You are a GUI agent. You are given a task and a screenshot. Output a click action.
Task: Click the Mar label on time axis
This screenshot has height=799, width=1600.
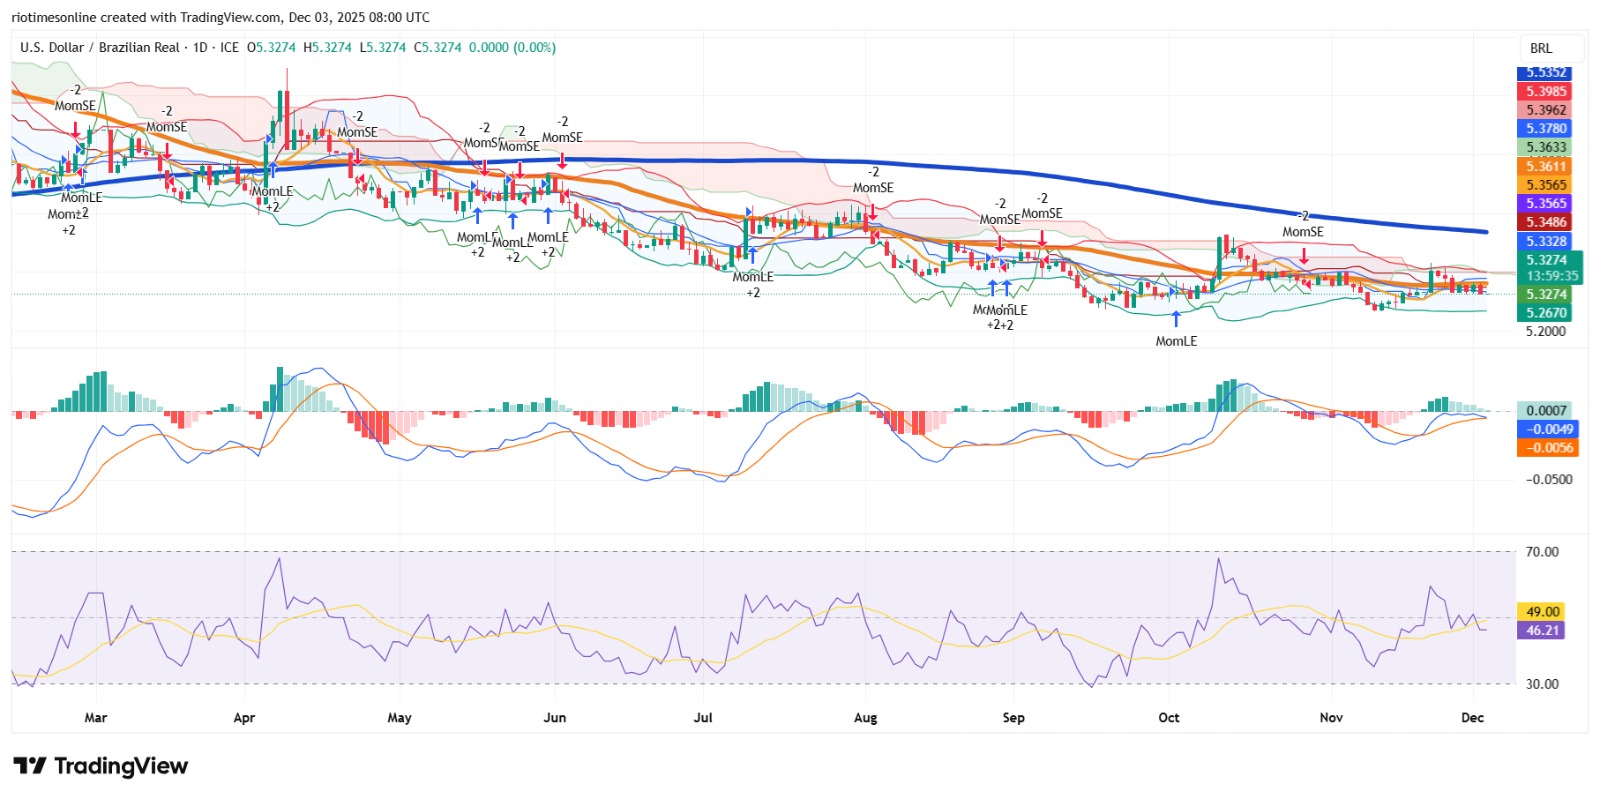96,718
